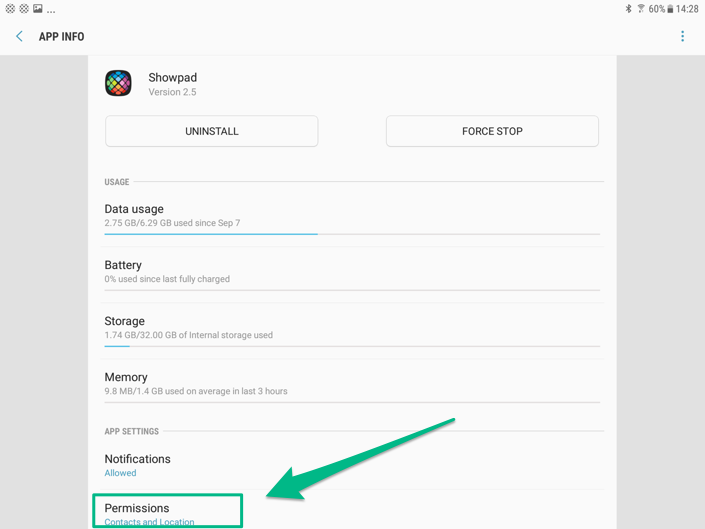Tap the Allowed notifications status link

(x=120, y=473)
